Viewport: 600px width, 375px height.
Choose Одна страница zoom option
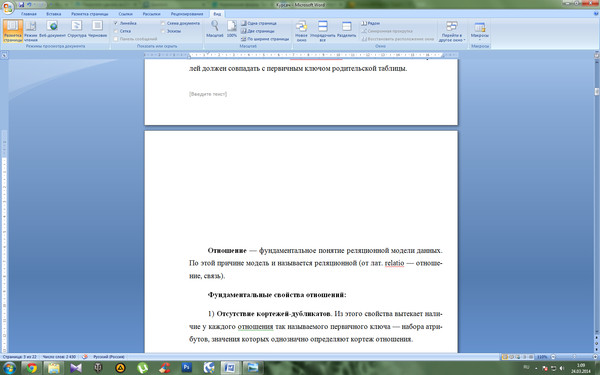[259, 23]
